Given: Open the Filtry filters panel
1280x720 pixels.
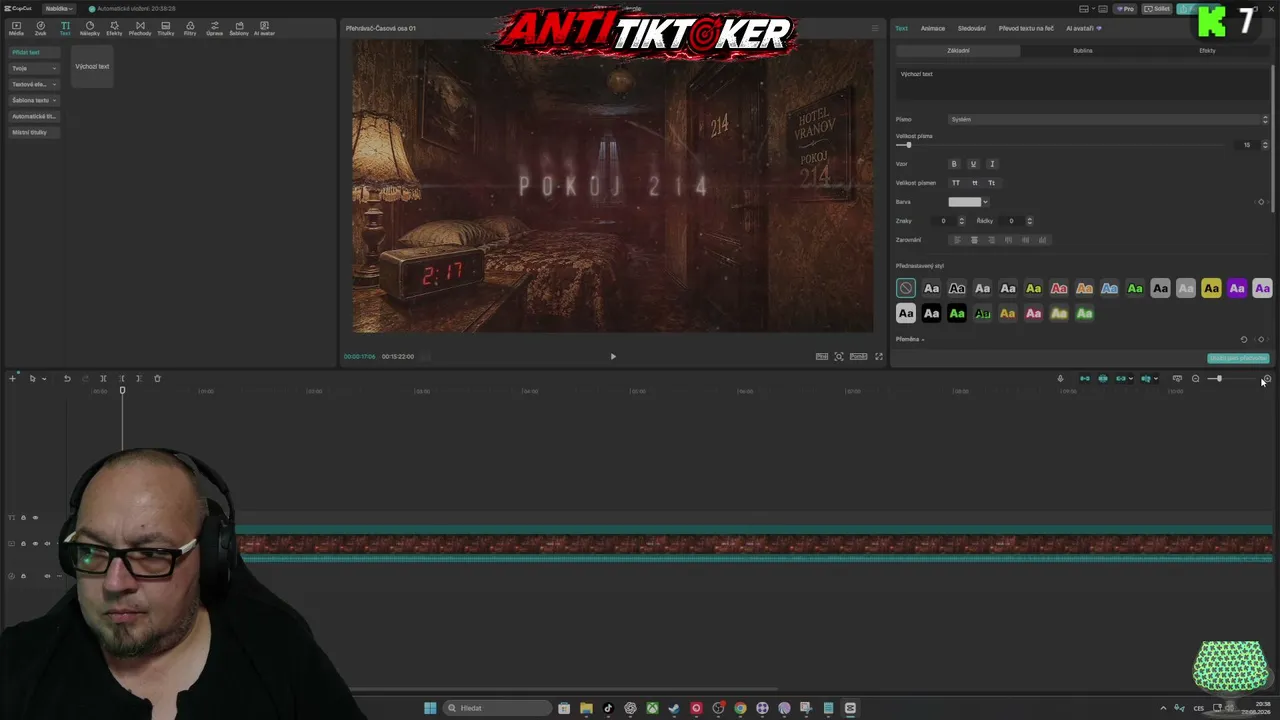Looking at the screenshot, I should (x=190, y=28).
